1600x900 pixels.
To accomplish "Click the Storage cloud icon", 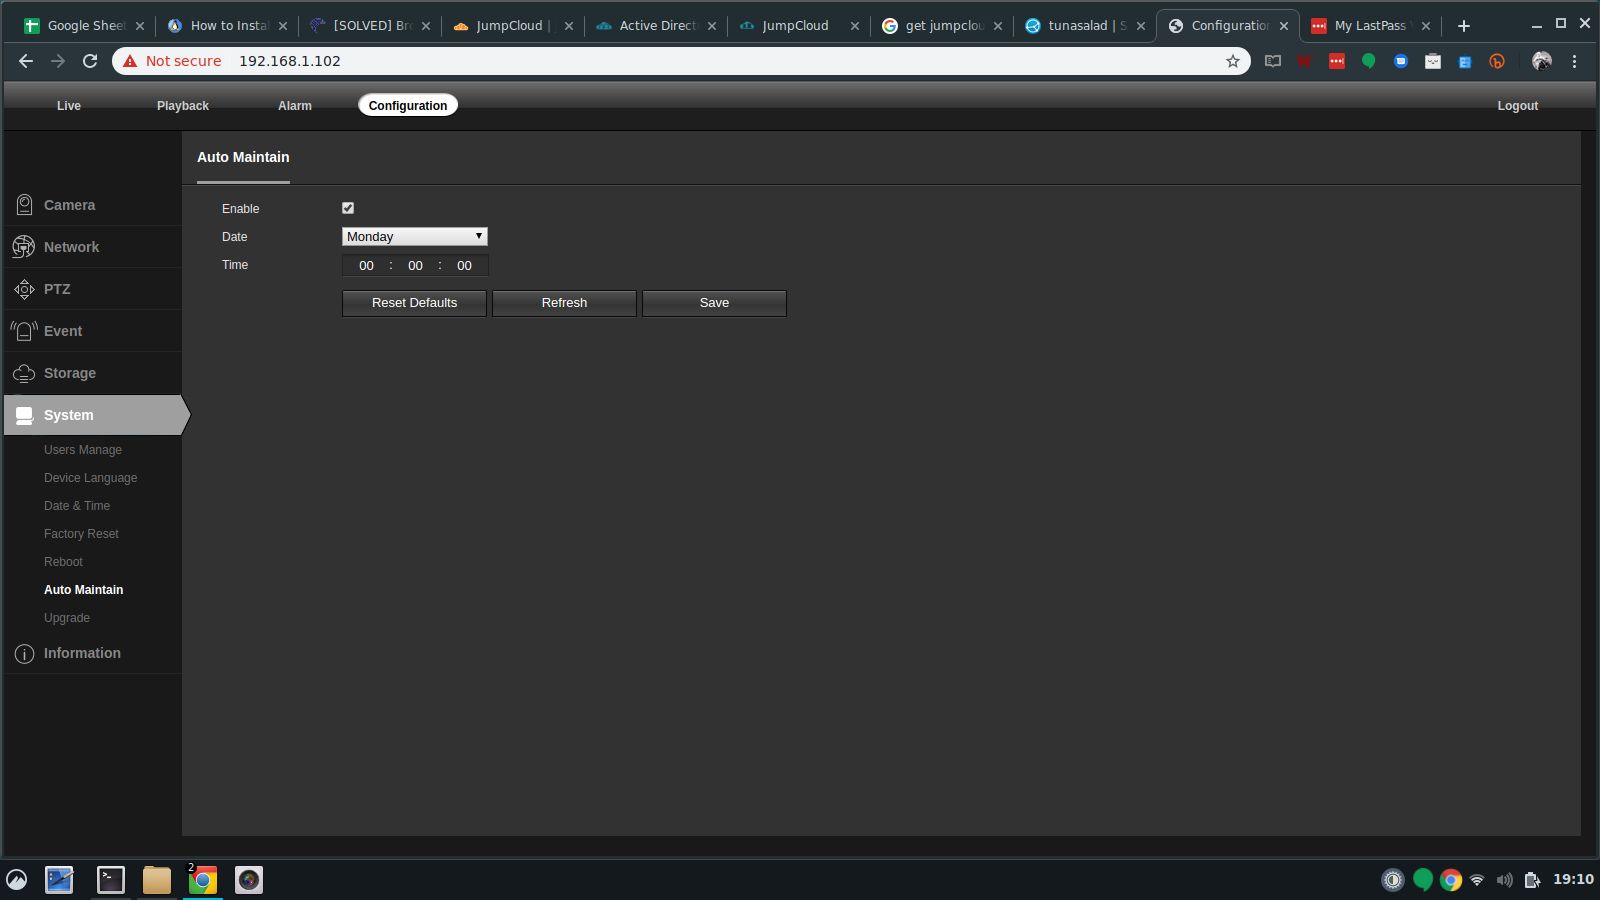I will tap(24, 373).
